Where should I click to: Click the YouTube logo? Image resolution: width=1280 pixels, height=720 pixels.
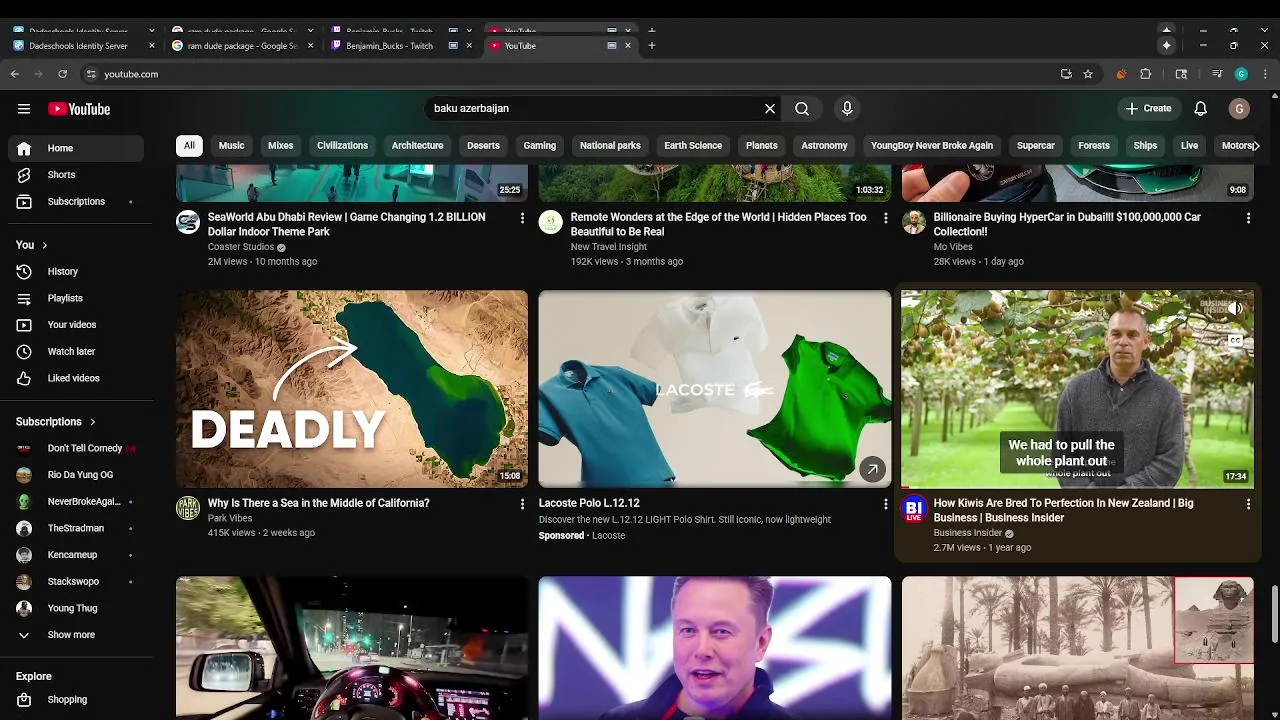79,109
